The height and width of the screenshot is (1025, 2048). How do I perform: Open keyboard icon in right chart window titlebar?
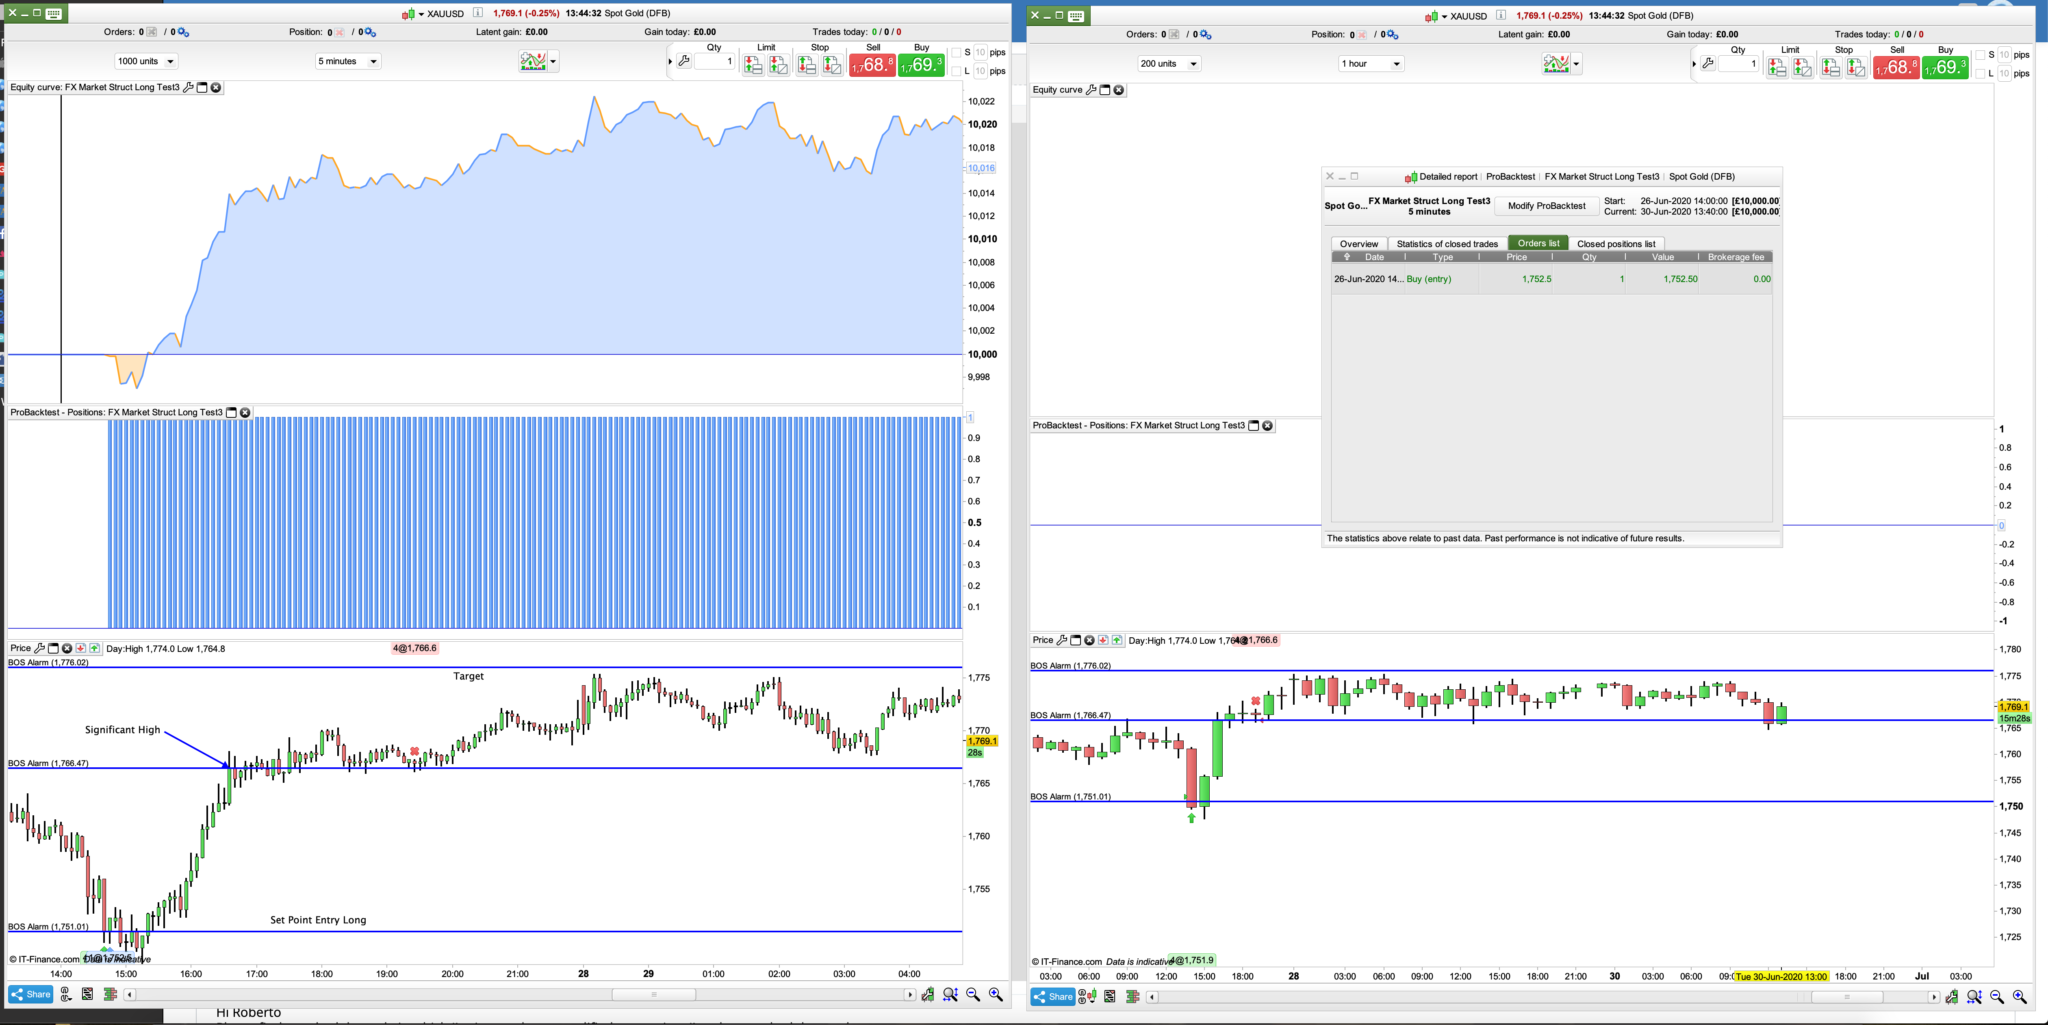tap(1076, 16)
